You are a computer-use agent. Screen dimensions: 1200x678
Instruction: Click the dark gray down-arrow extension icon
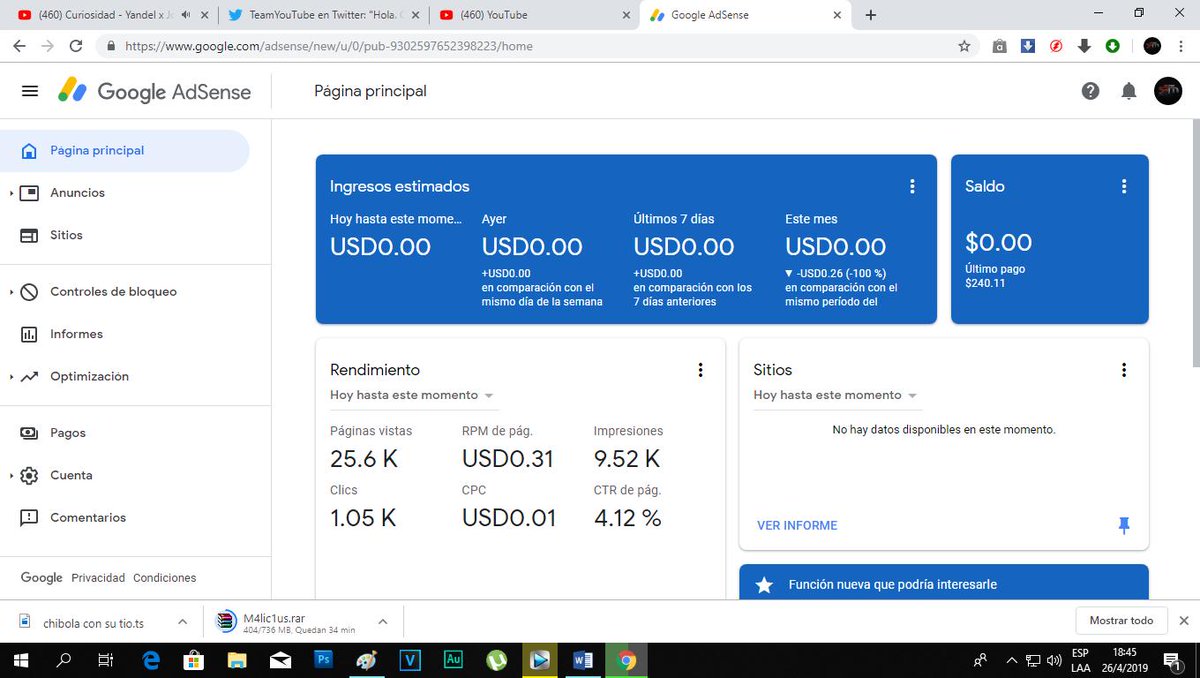1084,46
